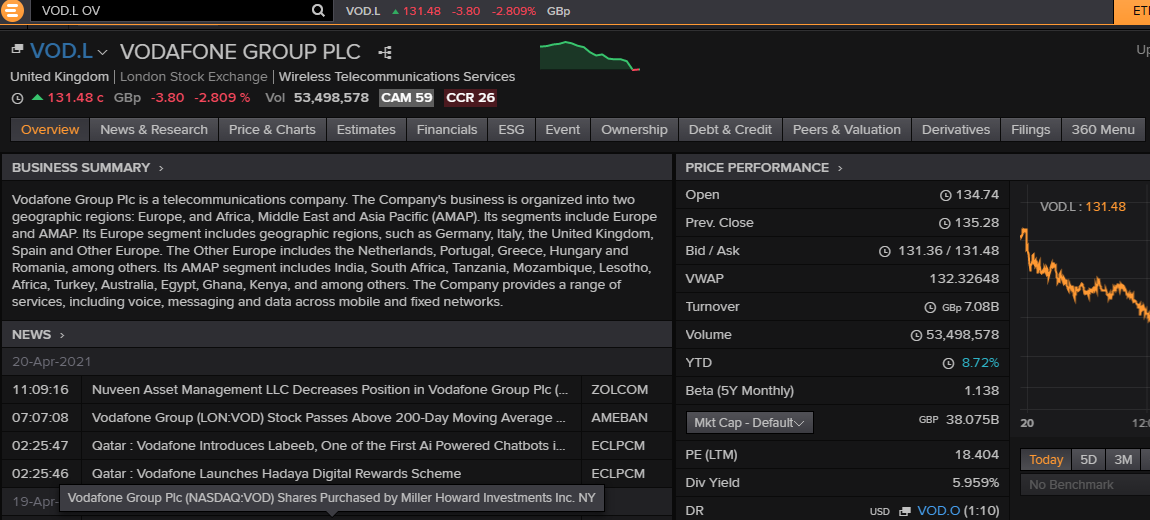
Task: Open the Mkt Cap - Default dropdown
Action: pos(749,423)
